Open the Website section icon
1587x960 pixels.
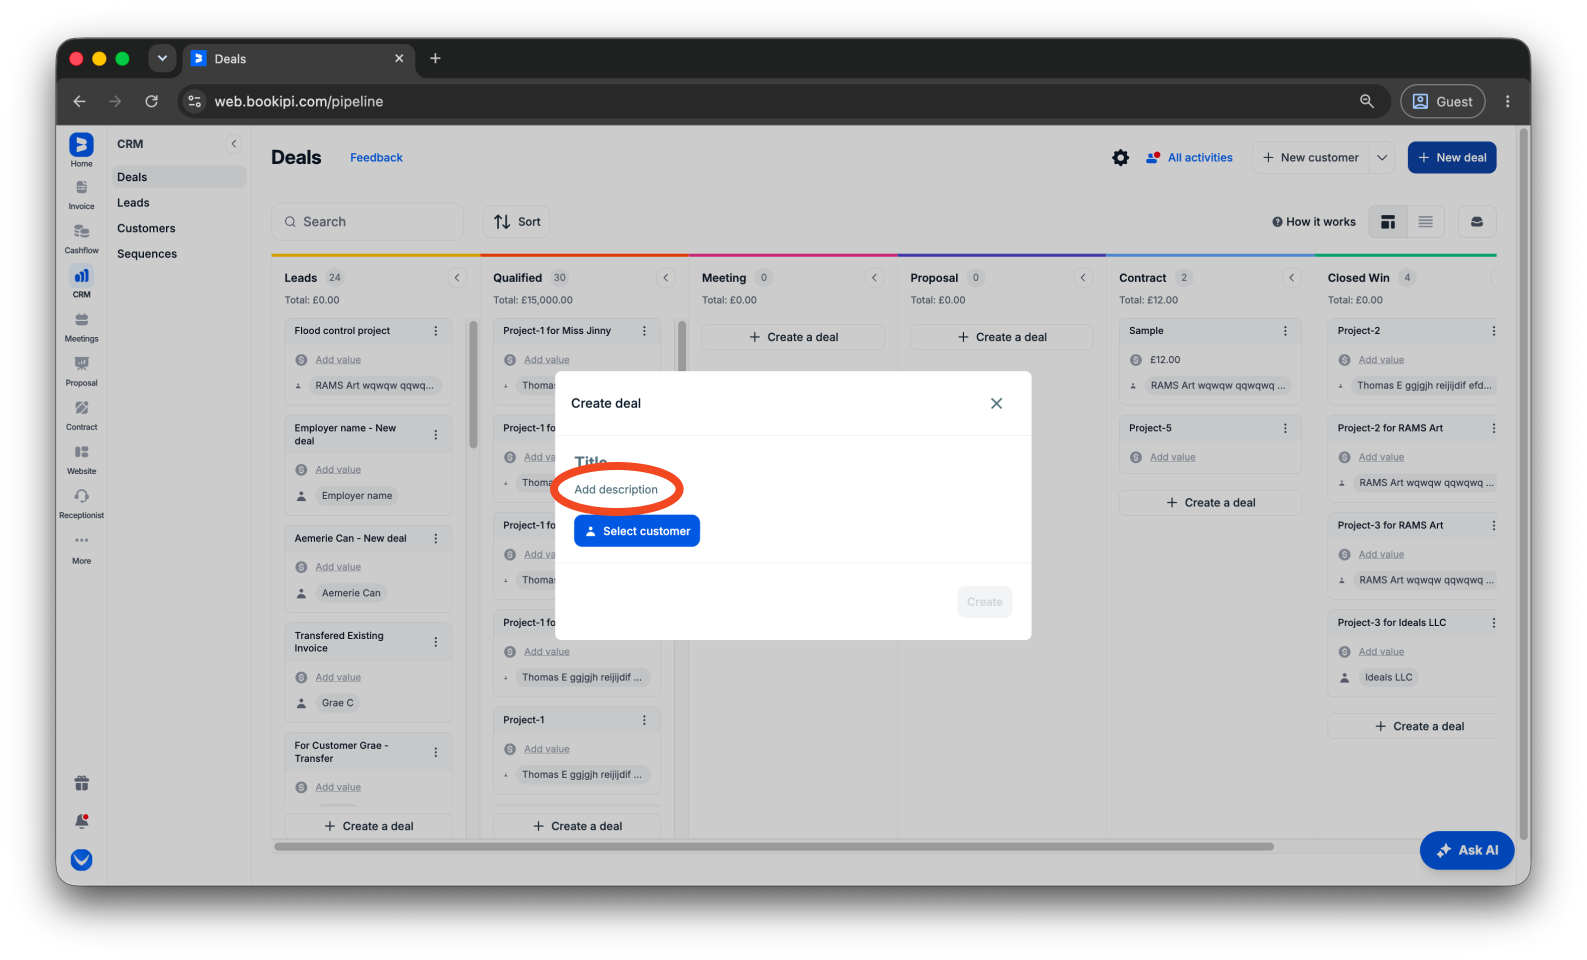81,452
